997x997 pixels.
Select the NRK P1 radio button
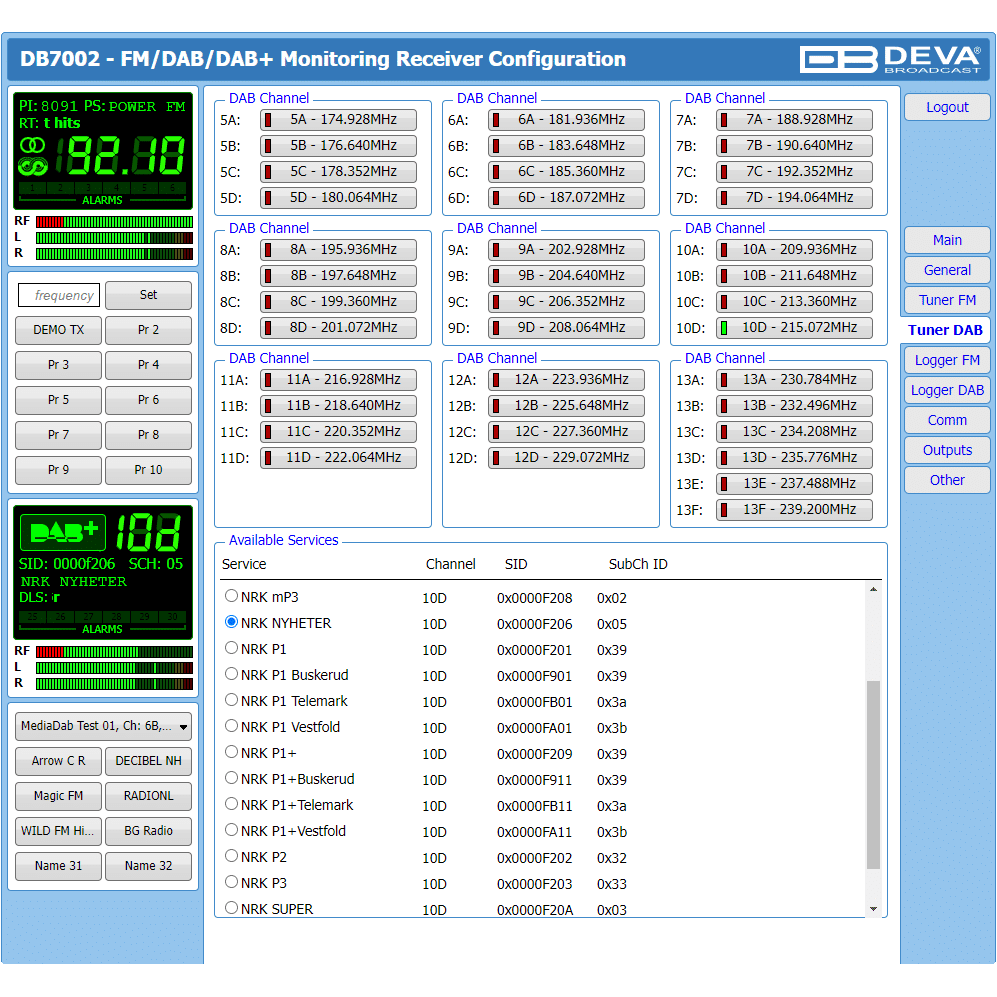pos(232,648)
